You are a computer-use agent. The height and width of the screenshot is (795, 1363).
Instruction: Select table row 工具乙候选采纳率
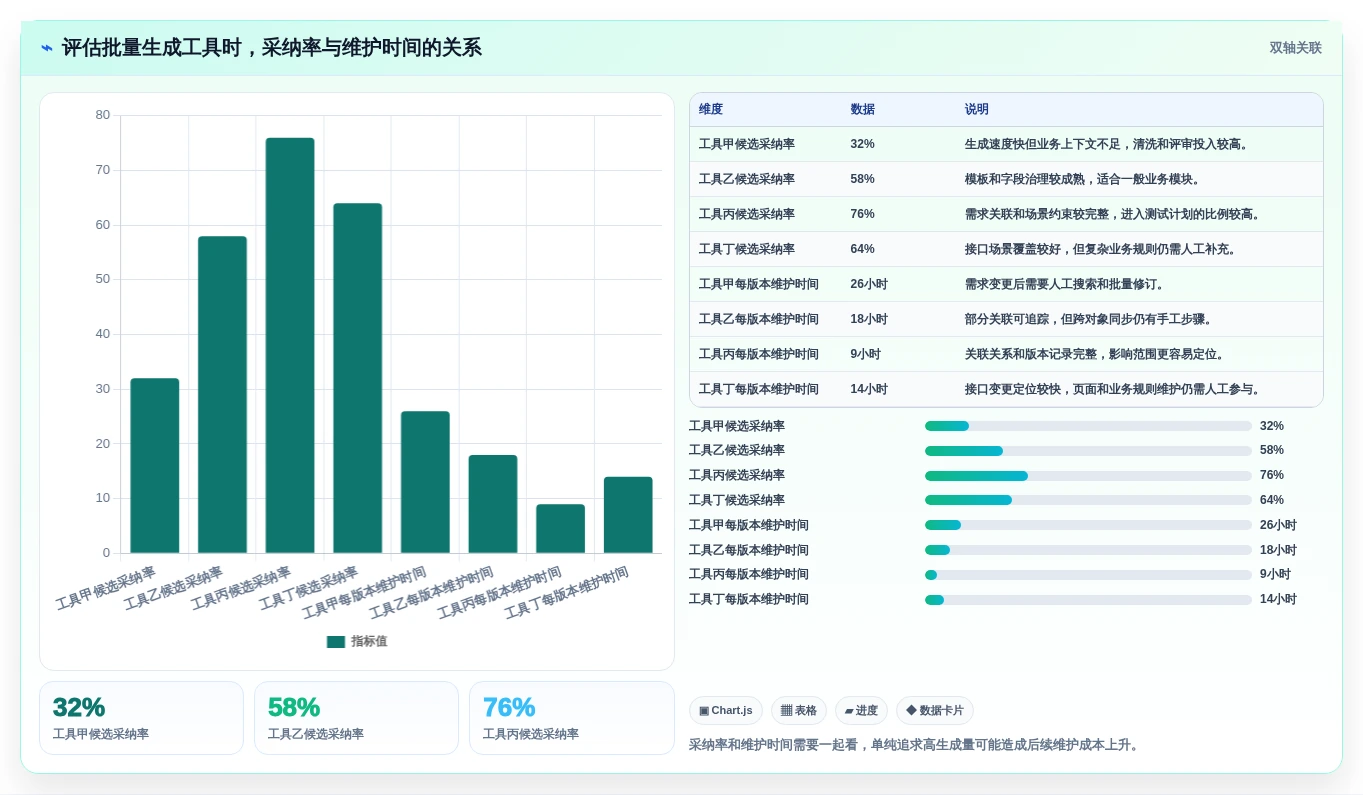click(1006, 180)
